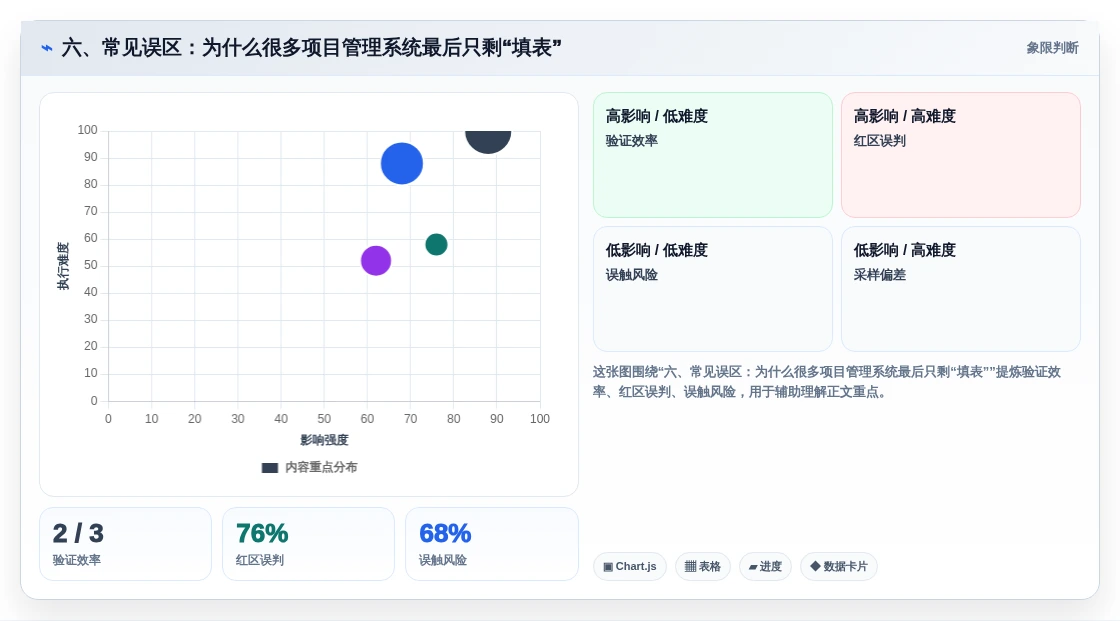Click the 象限判断 label in the header
The image size is (1120, 621).
(1052, 48)
